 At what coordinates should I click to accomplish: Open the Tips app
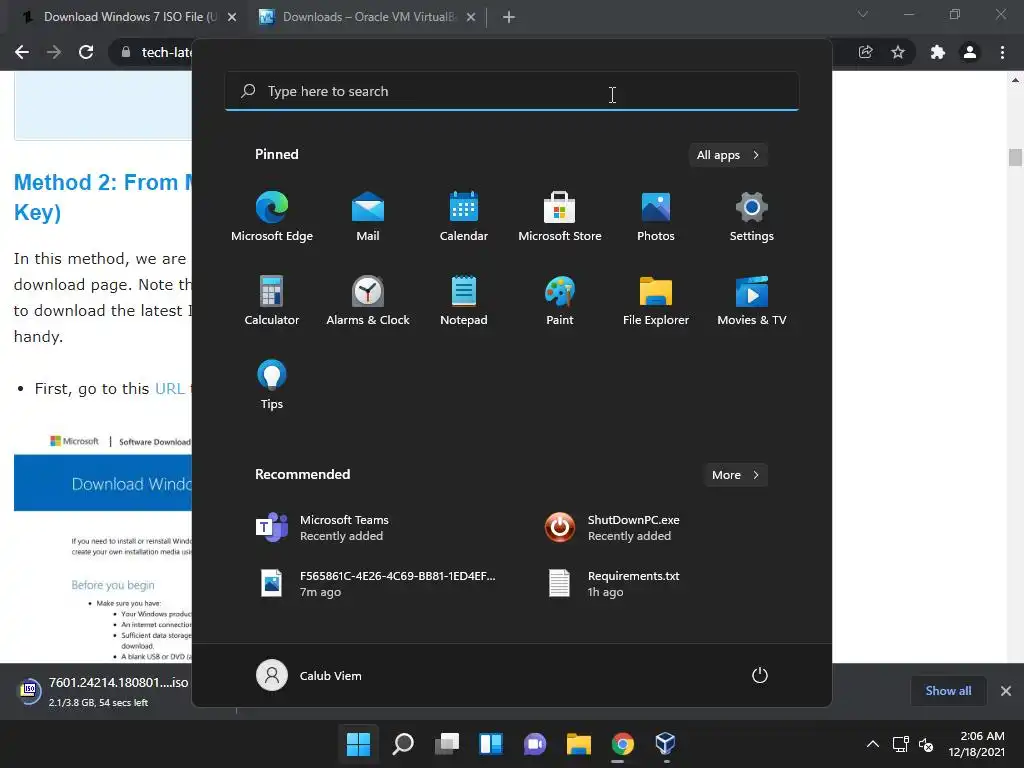tap(272, 385)
